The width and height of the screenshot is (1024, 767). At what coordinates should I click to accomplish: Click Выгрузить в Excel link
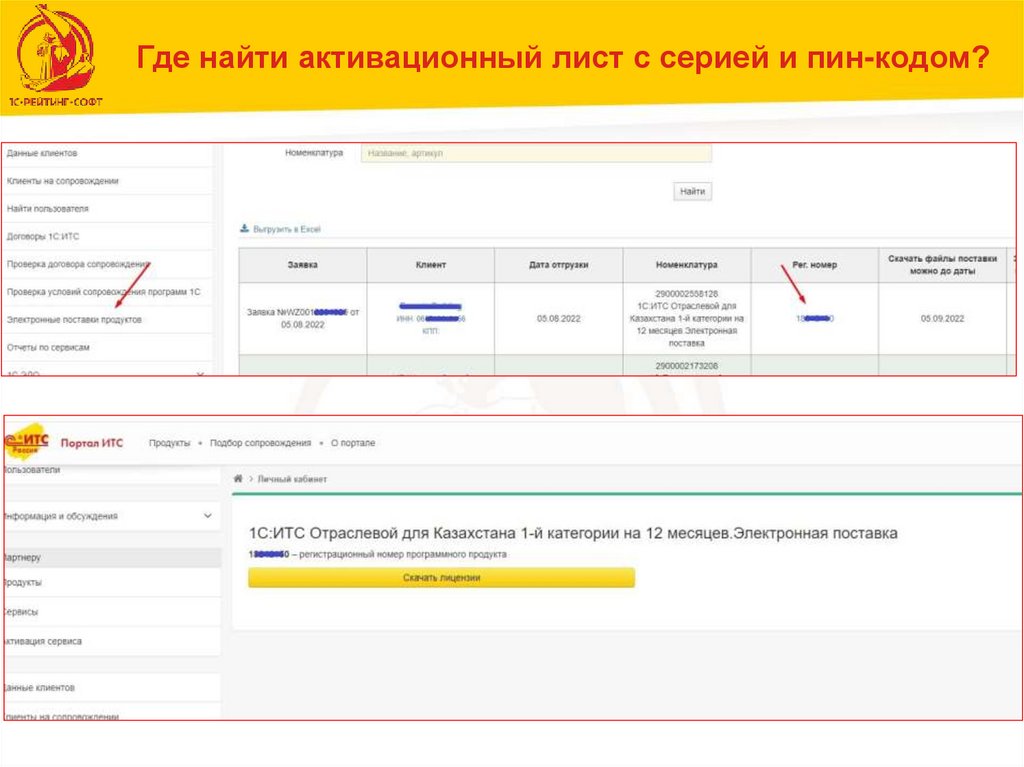pyautogui.click(x=287, y=229)
